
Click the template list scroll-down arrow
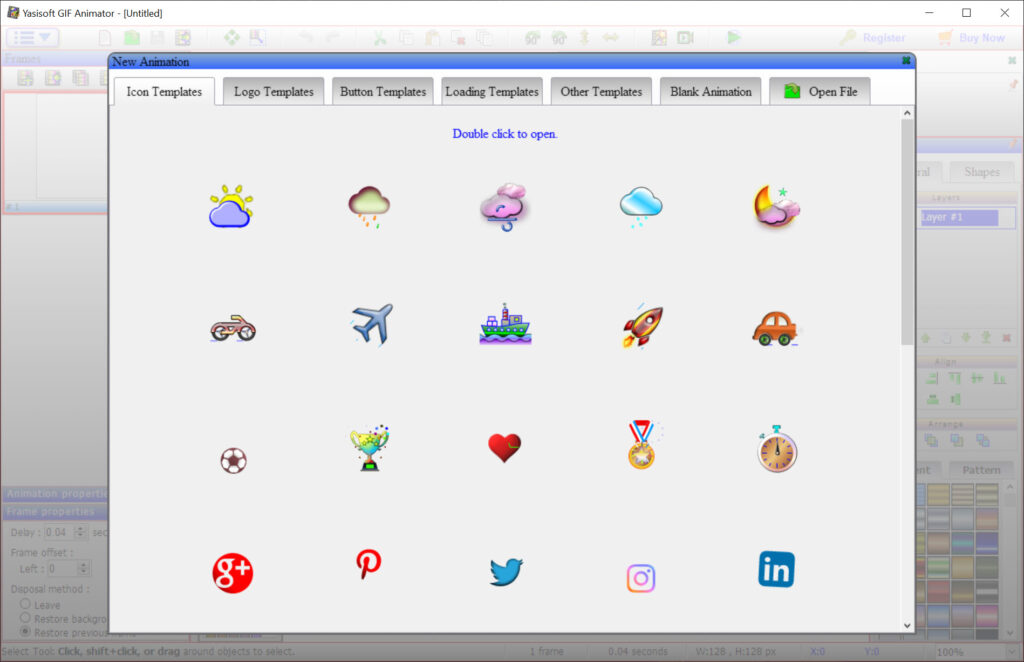[x=907, y=625]
